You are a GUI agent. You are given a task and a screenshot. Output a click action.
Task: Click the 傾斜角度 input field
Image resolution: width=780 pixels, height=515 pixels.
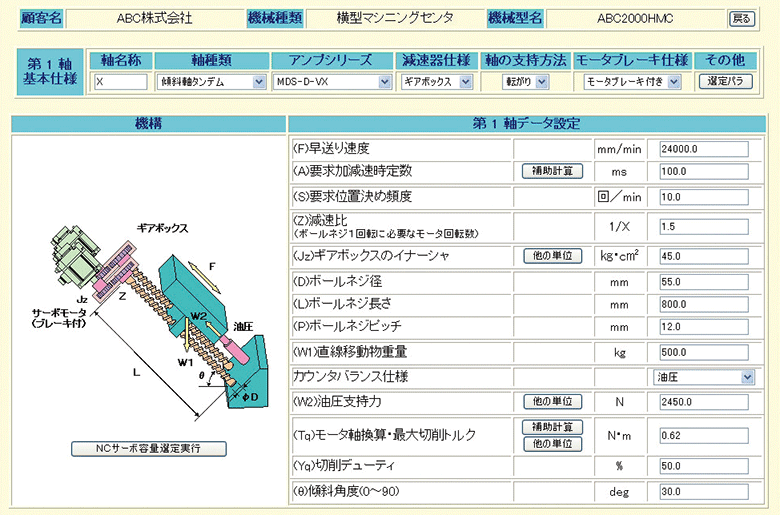point(704,491)
